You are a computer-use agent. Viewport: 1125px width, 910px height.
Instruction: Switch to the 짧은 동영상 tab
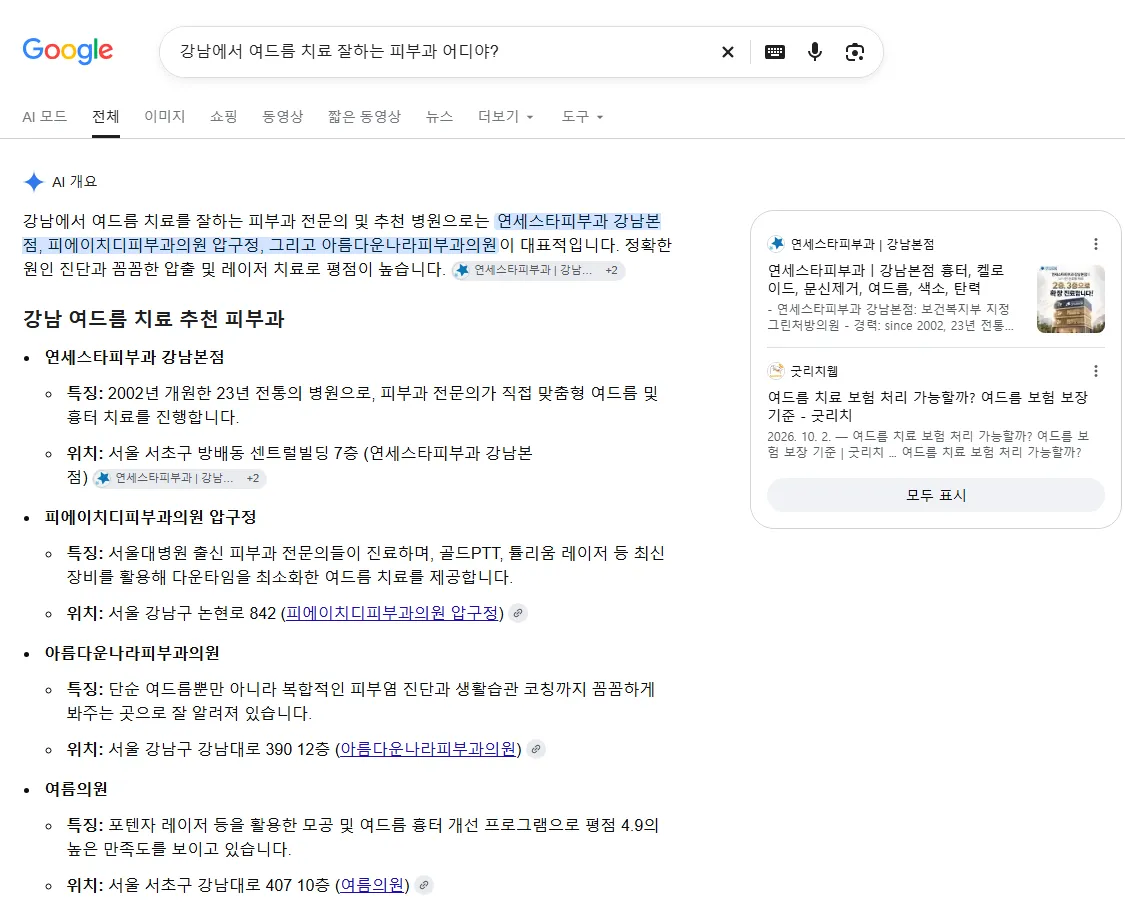pos(364,116)
